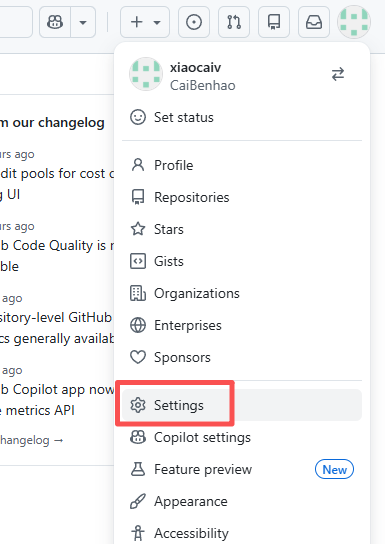Click the user avatar in header
385x544 pixels.
(354, 22)
